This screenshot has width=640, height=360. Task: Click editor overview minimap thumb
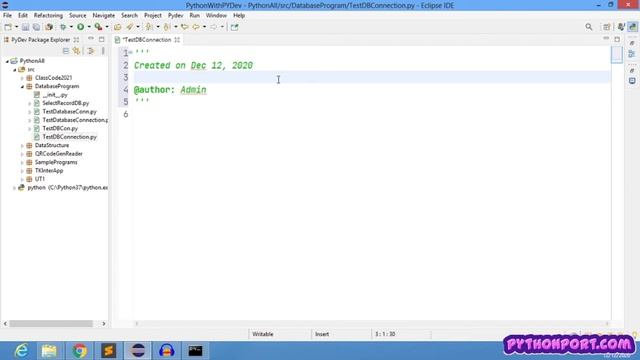[x=617, y=54]
